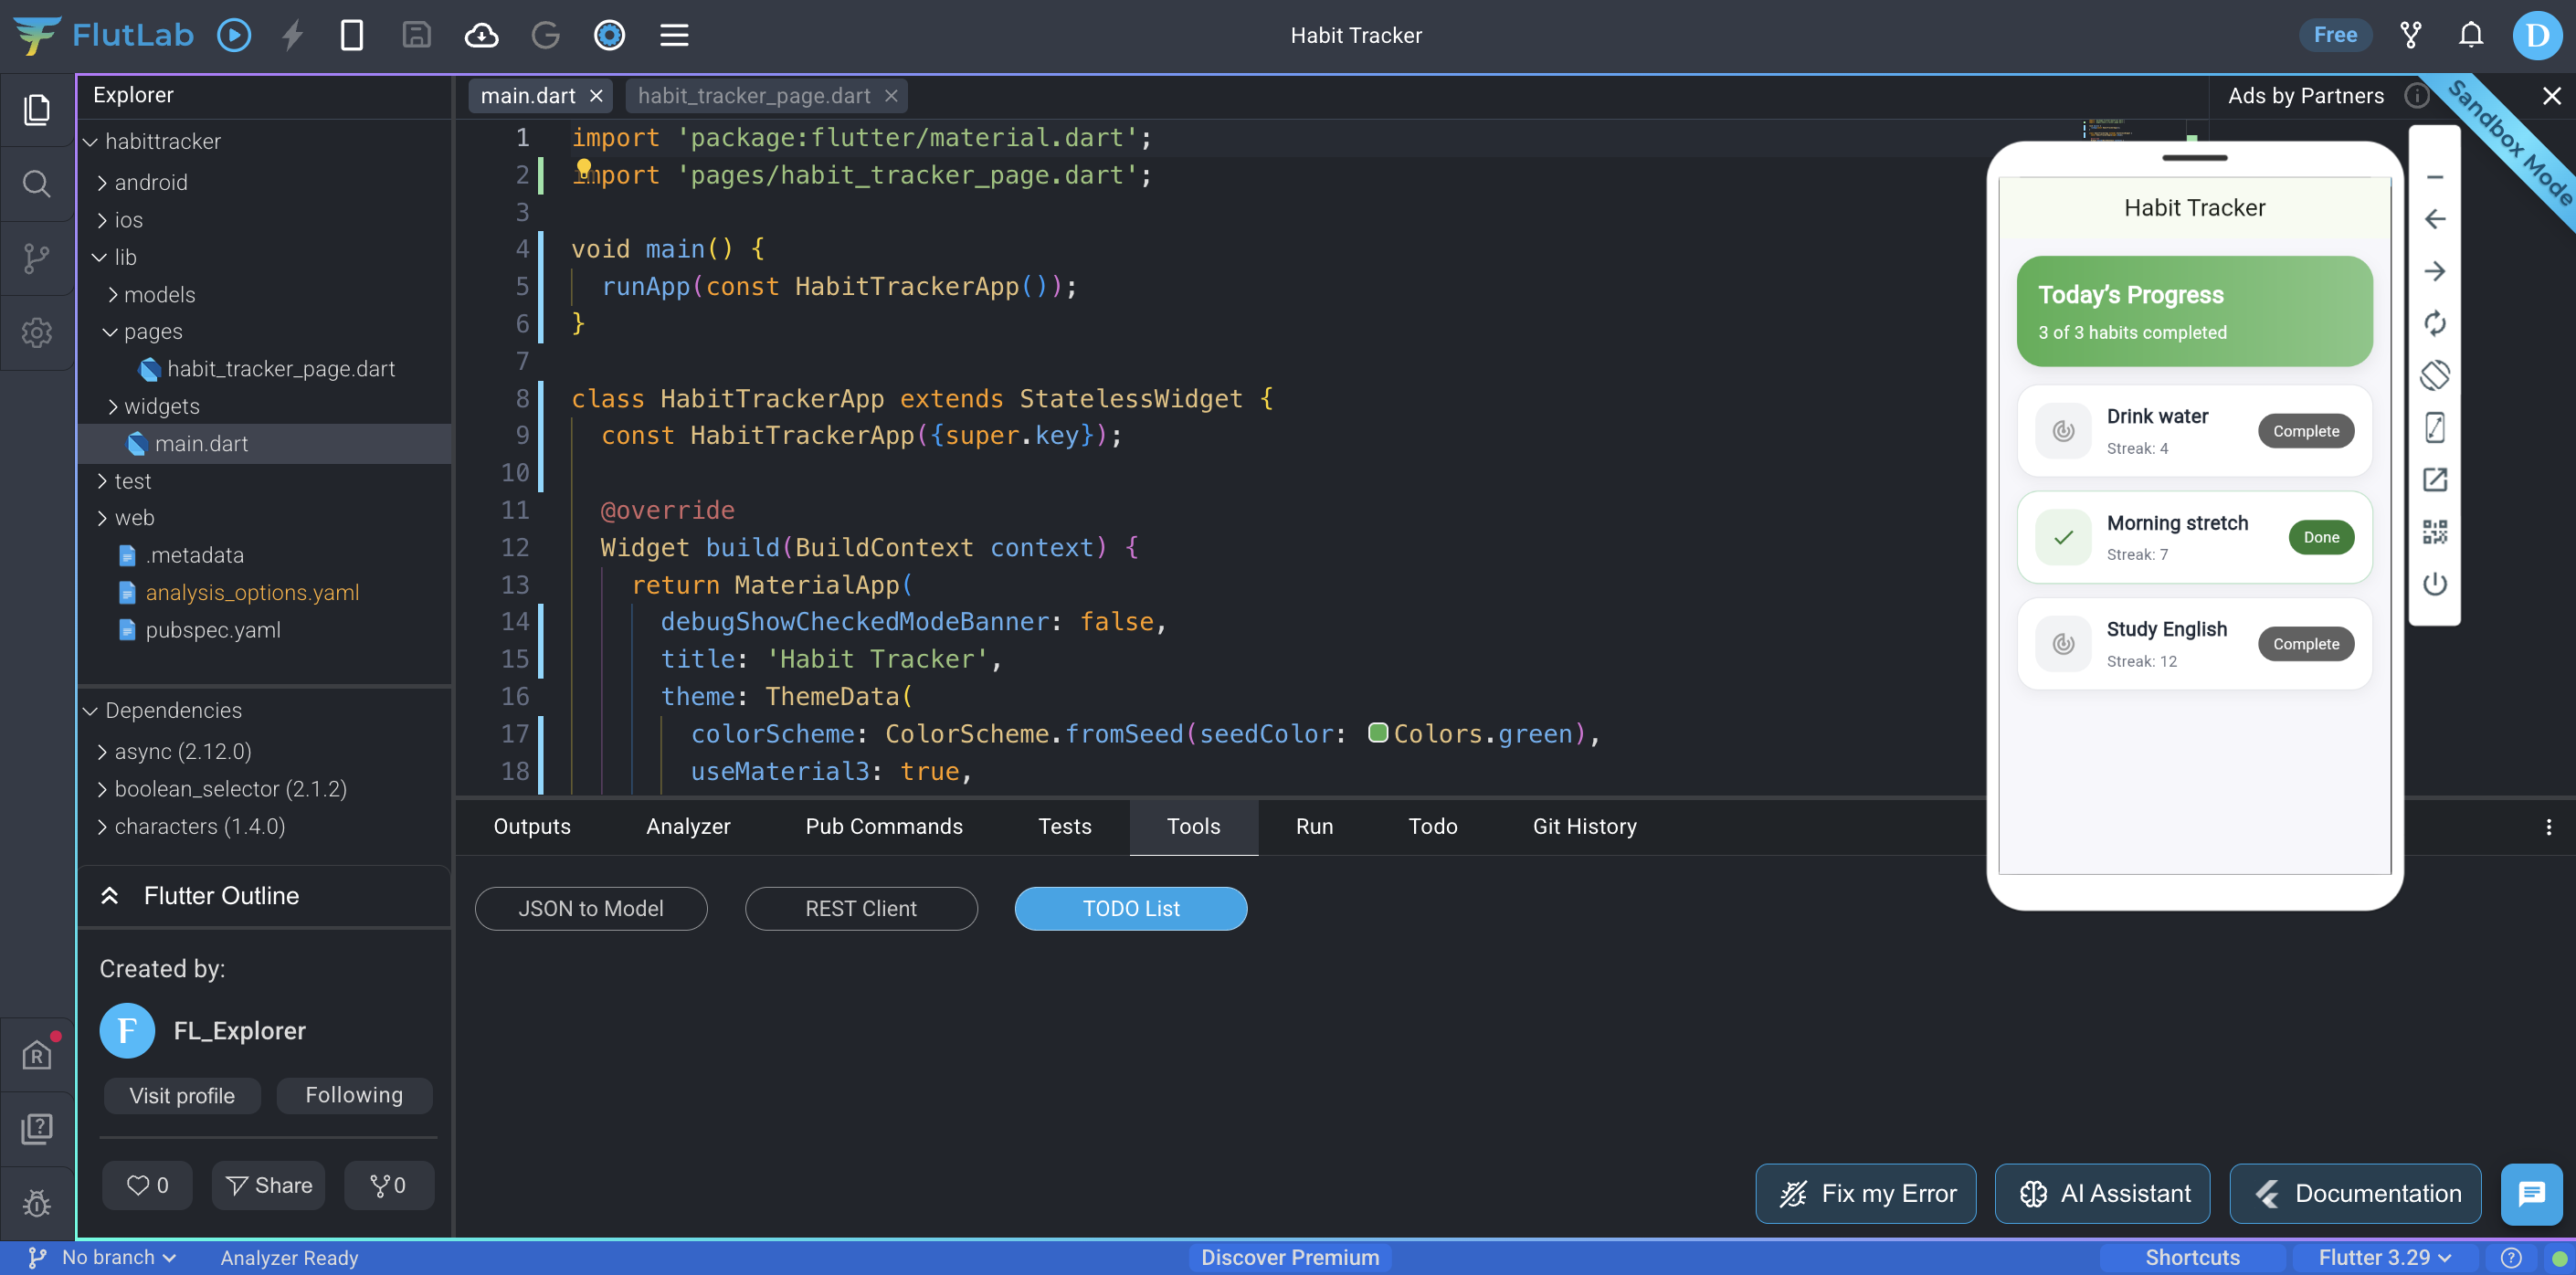
Task: Toggle the Following button for FL_Explorer
Action: pos(354,1095)
